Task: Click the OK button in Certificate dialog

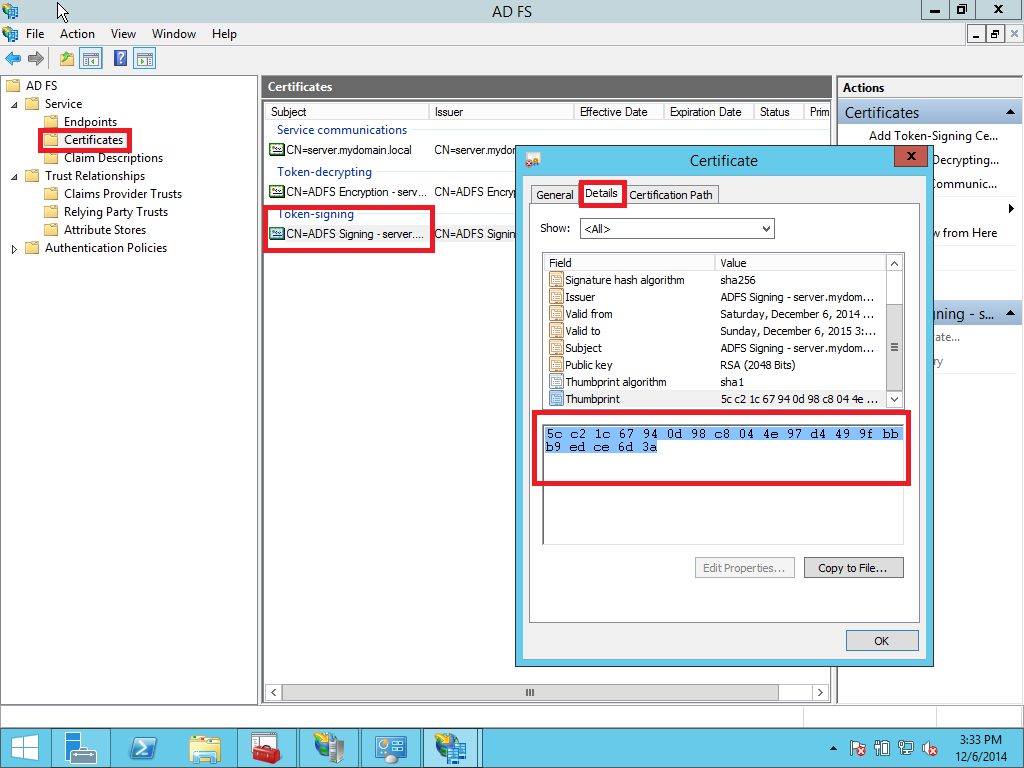Action: point(881,640)
